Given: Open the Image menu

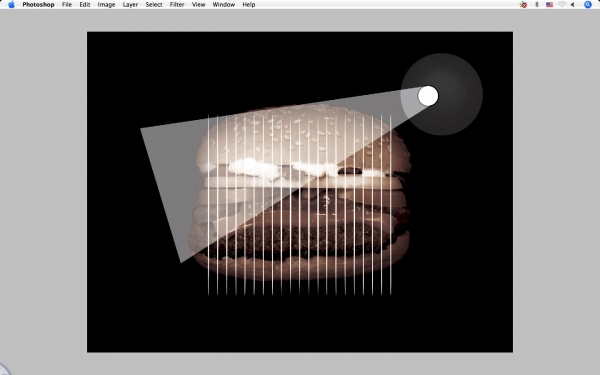Looking at the screenshot, I should (106, 5).
